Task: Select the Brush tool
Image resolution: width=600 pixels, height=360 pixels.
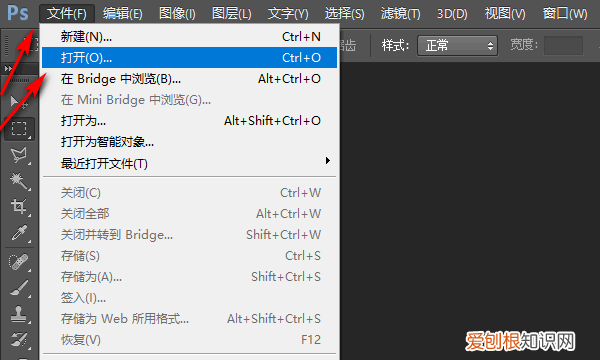Action: point(19,288)
